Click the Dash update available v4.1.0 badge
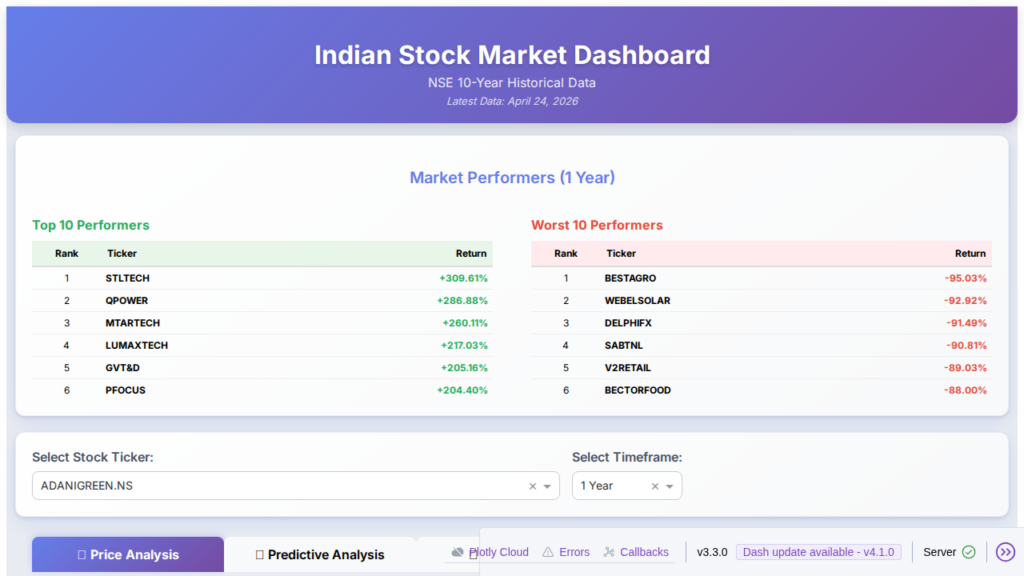Viewport: 1024px width, 576px height. point(819,551)
